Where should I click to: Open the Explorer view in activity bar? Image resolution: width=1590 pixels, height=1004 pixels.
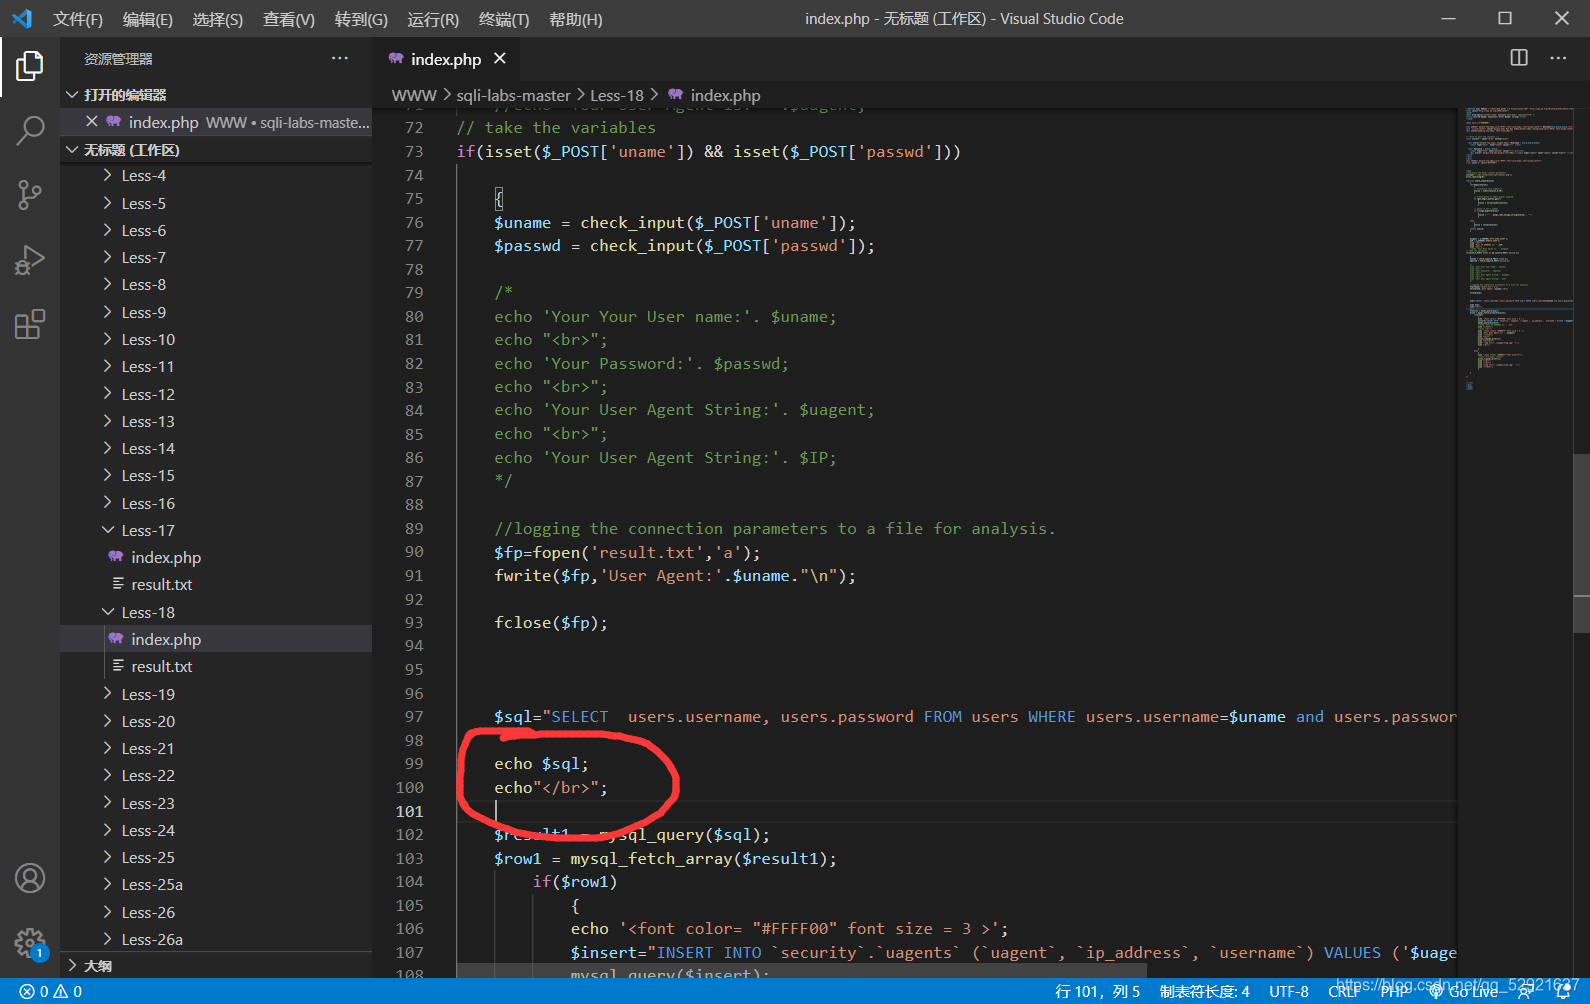(x=30, y=66)
